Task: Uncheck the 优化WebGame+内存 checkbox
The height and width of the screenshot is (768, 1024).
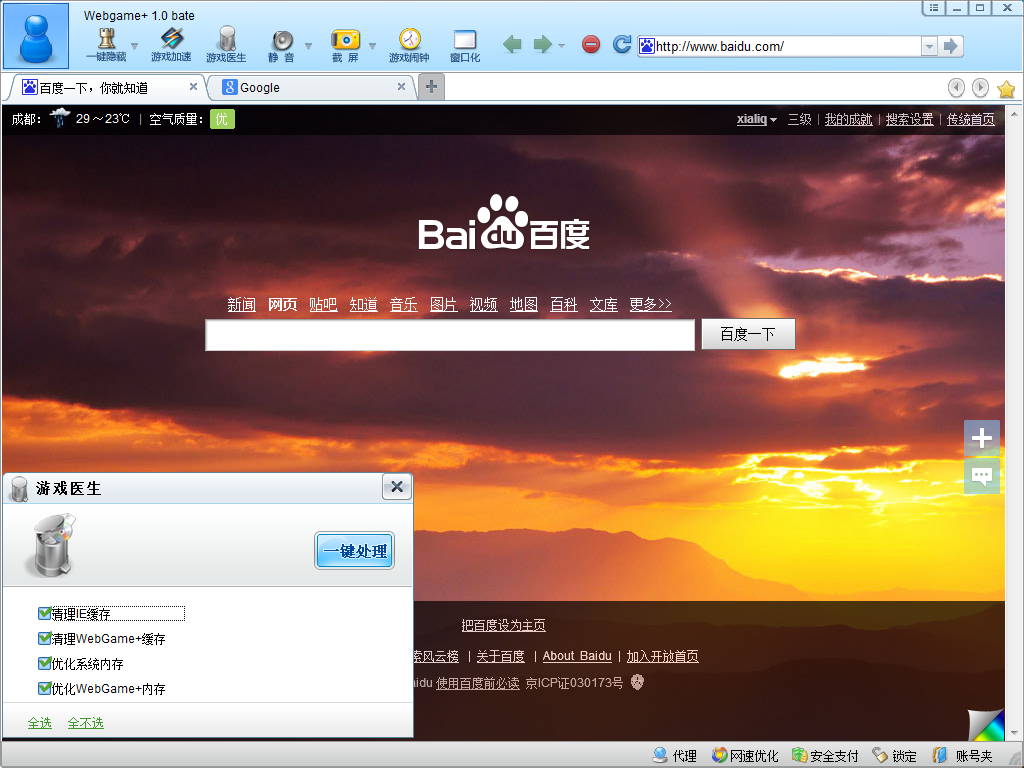Action: tap(44, 688)
